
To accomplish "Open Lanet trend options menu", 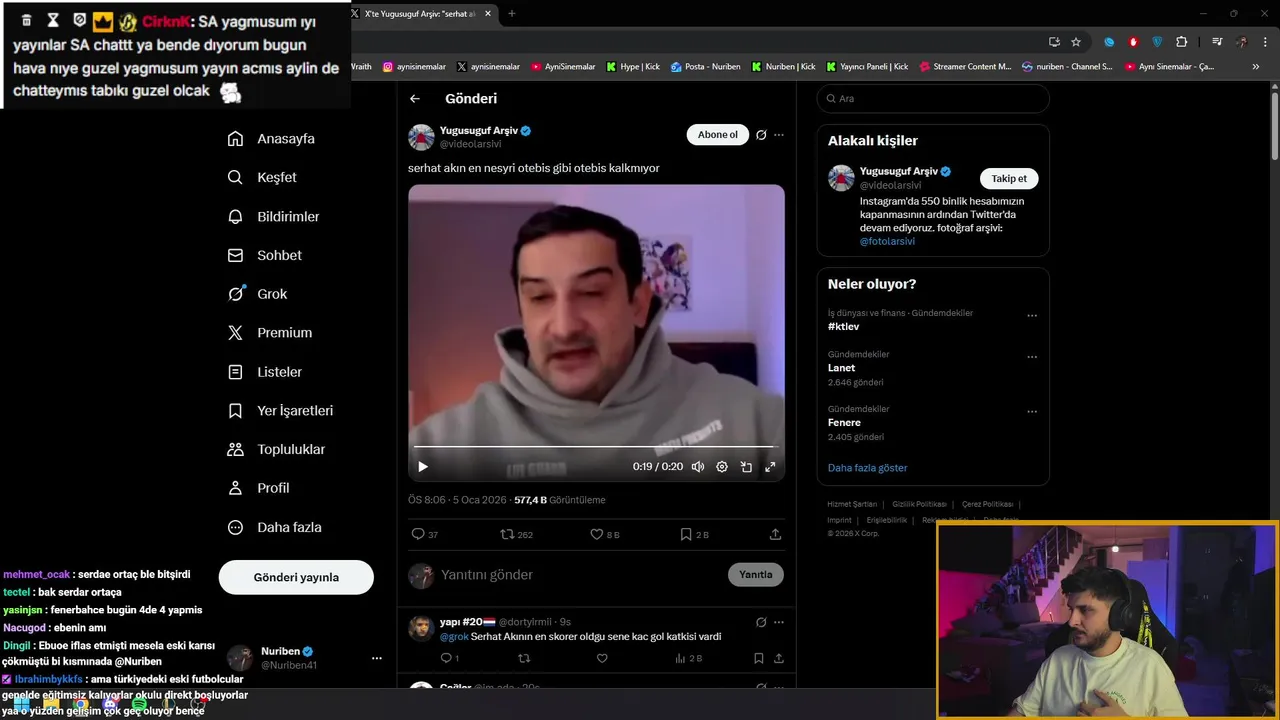I will [x=1032, y=356].
